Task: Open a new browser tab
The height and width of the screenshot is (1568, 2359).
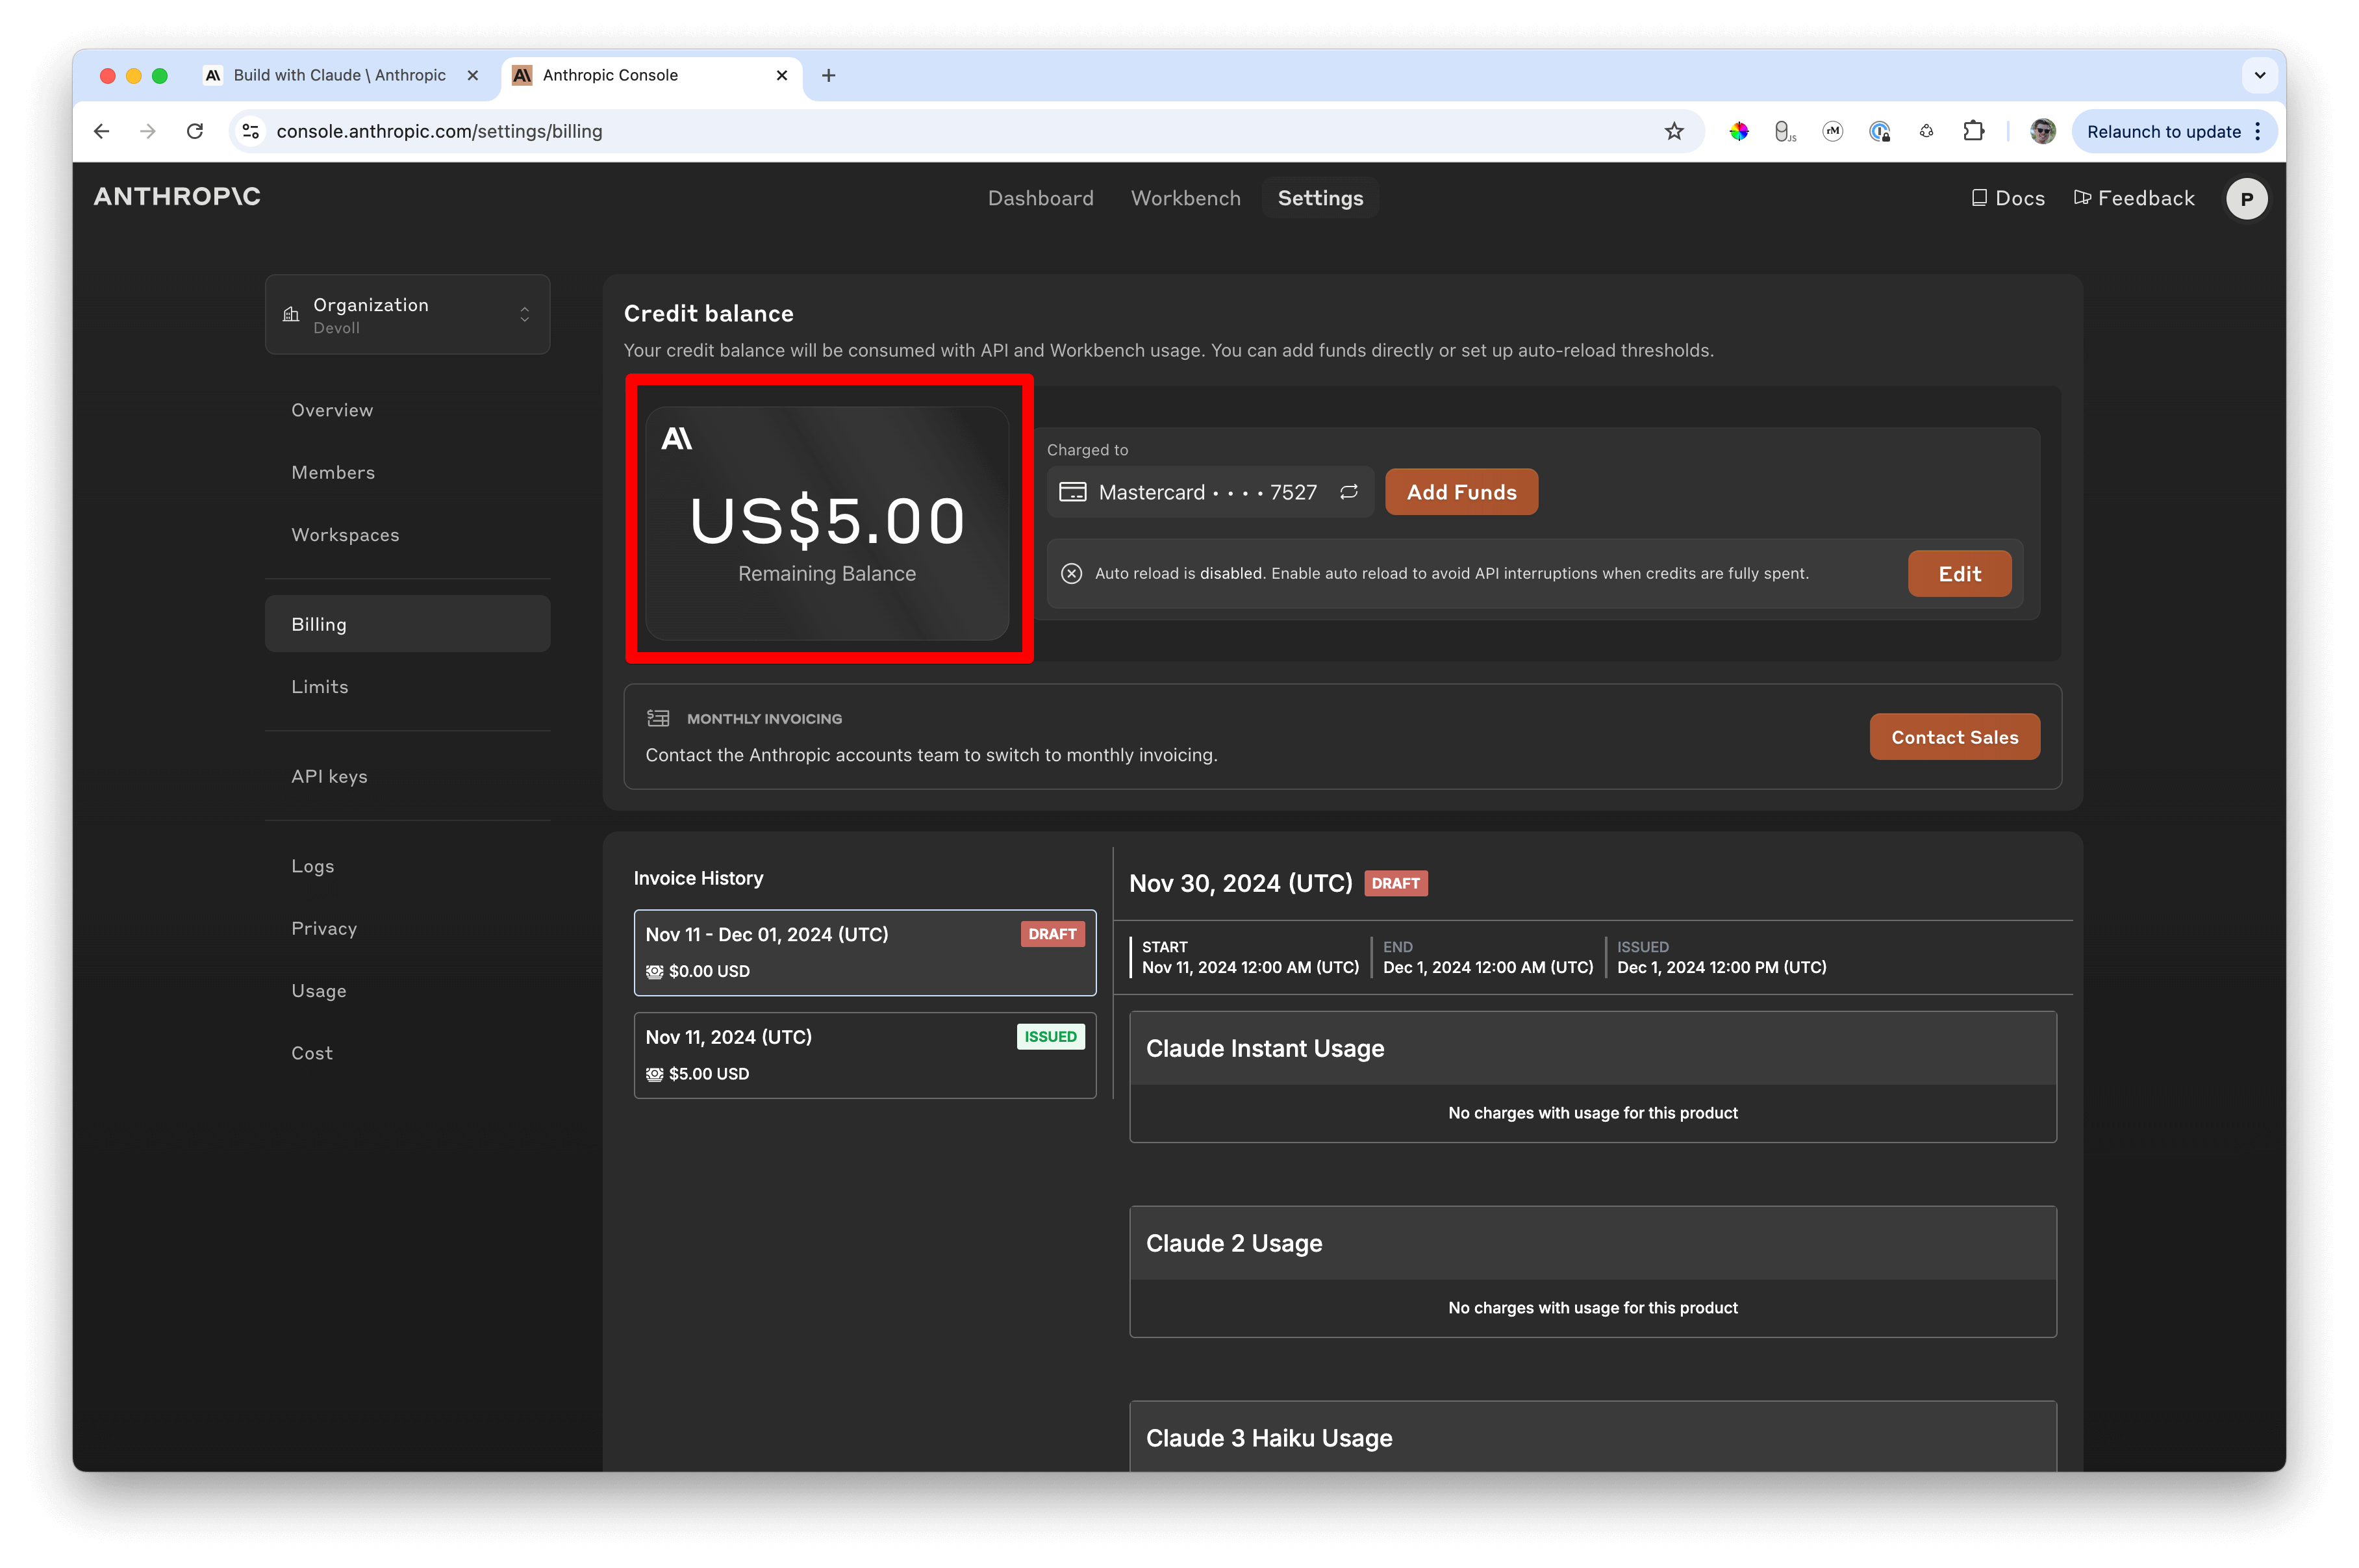Action: [x=828, y=75]
